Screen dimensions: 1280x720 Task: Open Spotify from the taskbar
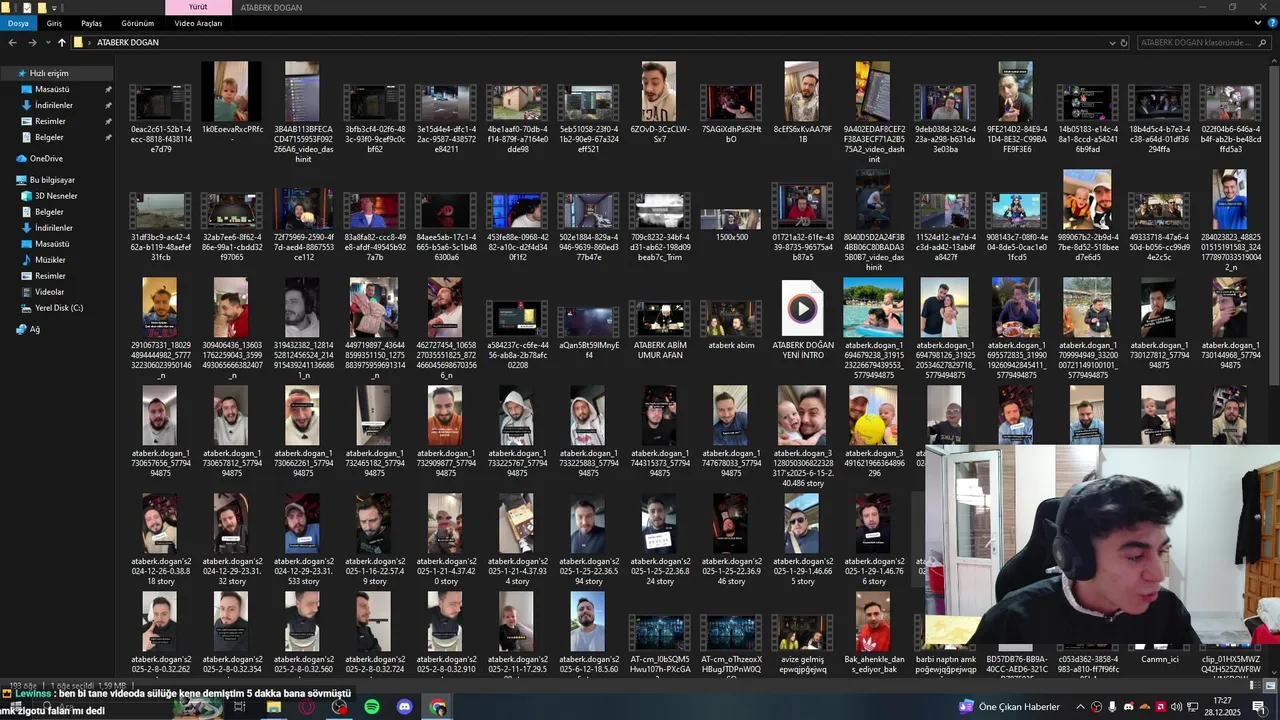click(372, 707)
